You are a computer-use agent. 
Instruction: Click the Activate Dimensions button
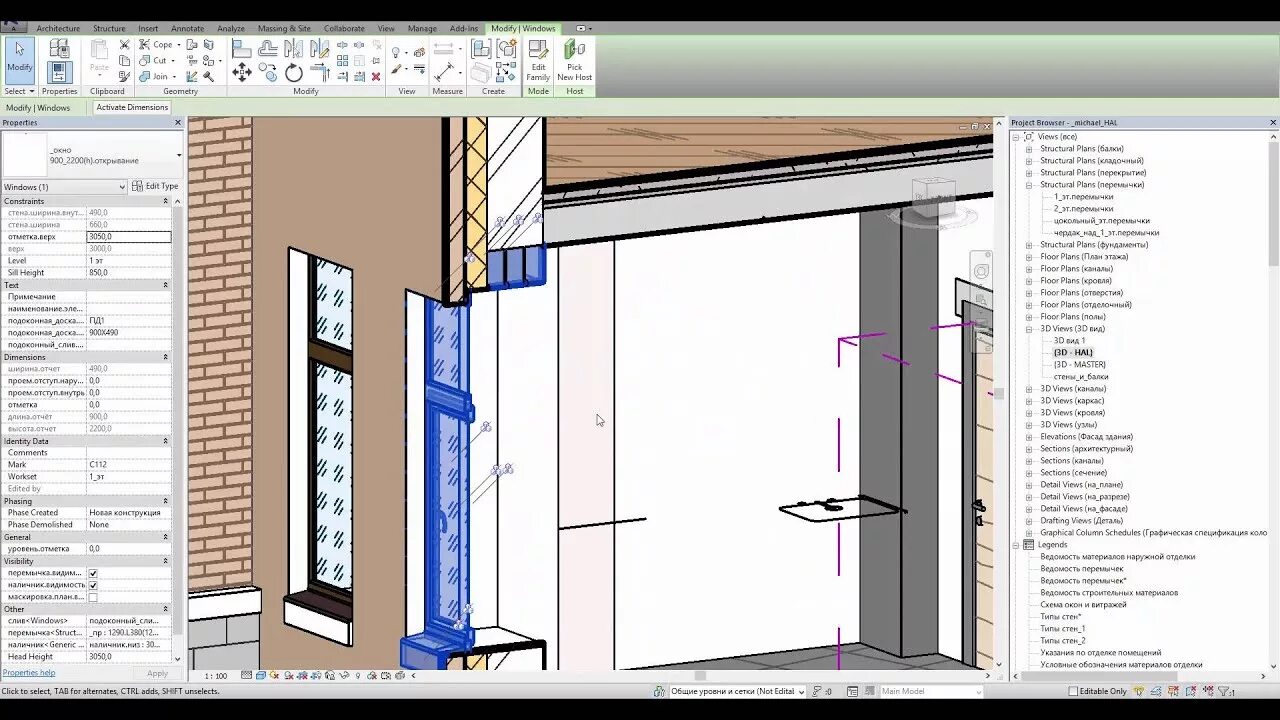(132, 107)
